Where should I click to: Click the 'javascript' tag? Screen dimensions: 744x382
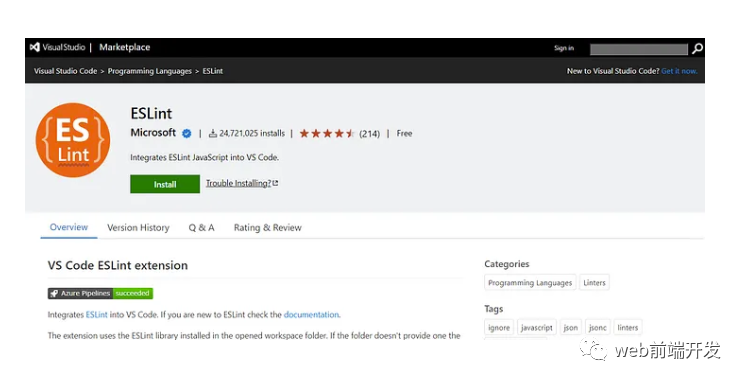[536, 327]
